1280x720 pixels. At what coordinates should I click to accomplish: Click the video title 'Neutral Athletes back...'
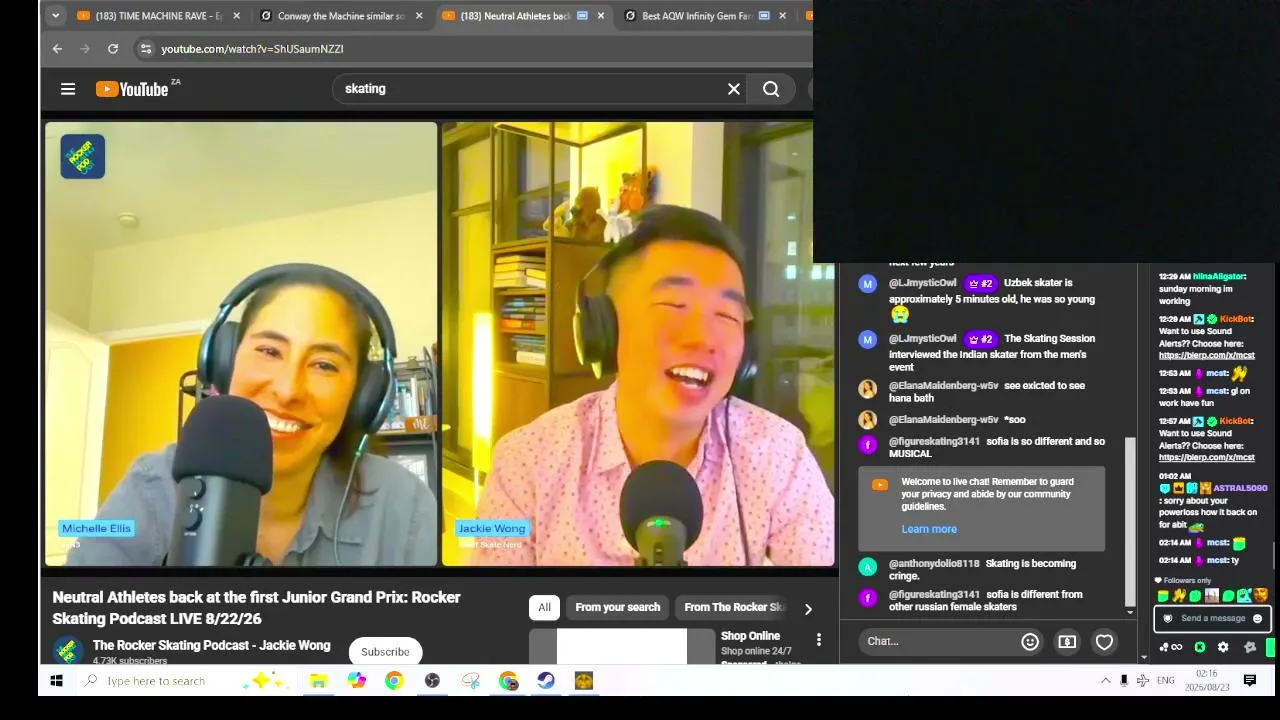pyautogui.click(x=256, y=608)
